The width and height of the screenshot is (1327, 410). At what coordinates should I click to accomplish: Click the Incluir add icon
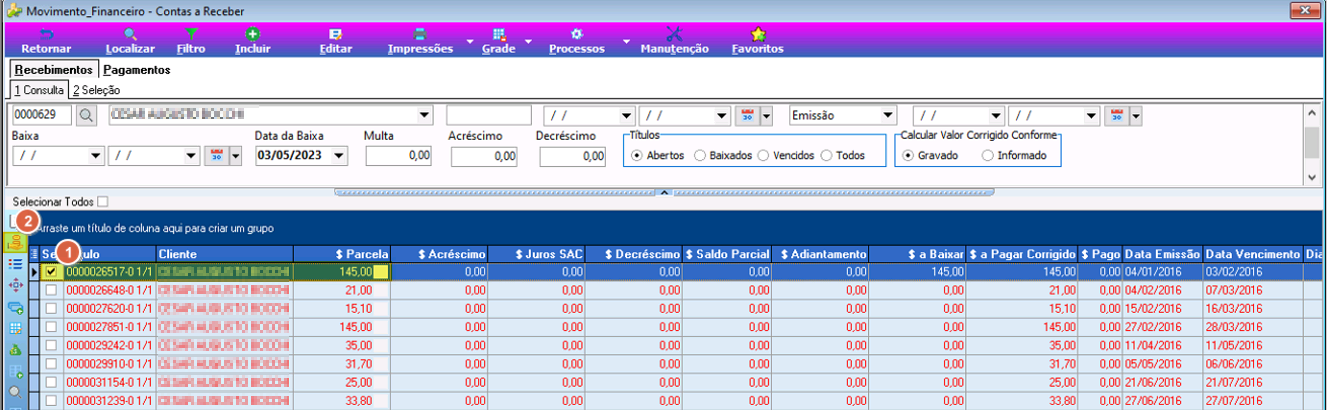coord(253,34)
